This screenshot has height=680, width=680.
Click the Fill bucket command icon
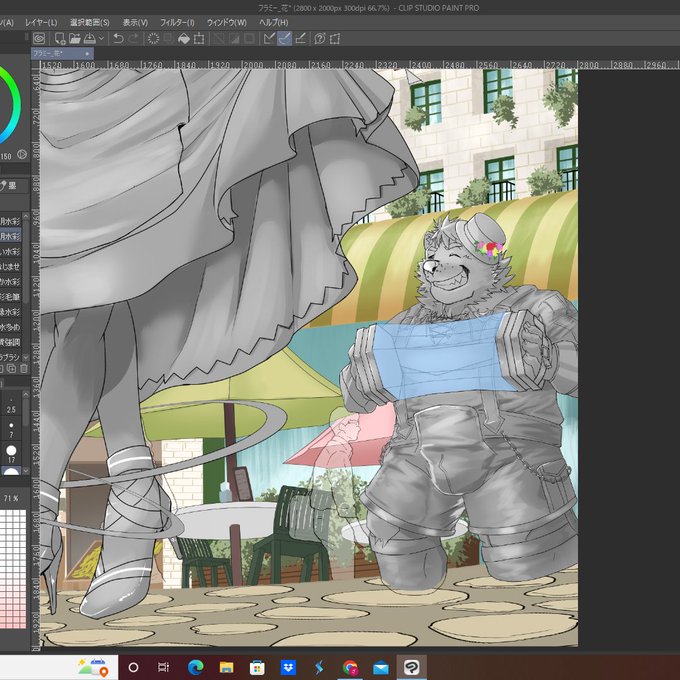(184, 39)
